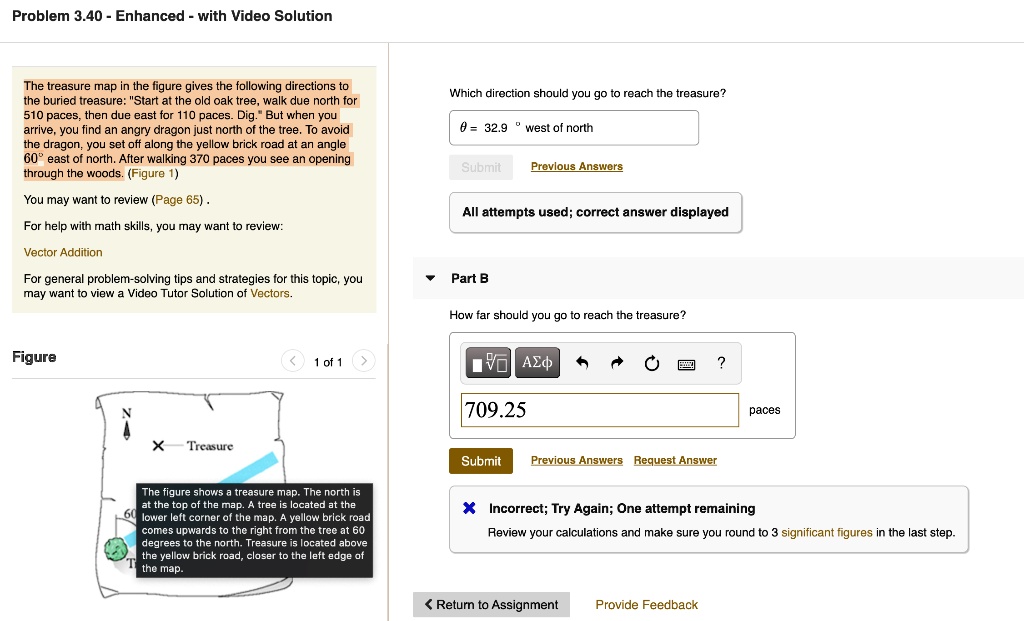The width and height of the screenshot is (1024, 621).
Task: Open the Greek symbols ΑΣΦ palette
Action: [x=537, y=362]
